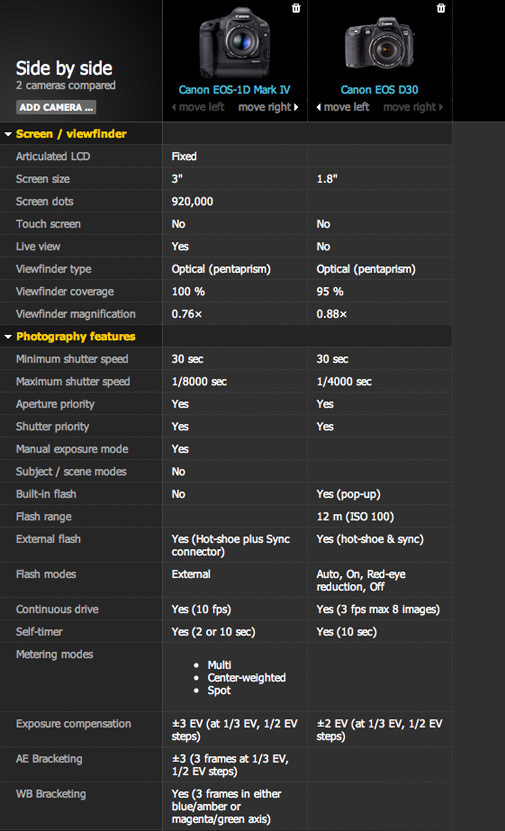Move Canon EOS D30 left
This screenshot has width=505, height=831.
pyautogui.click(x=343, y=107)
